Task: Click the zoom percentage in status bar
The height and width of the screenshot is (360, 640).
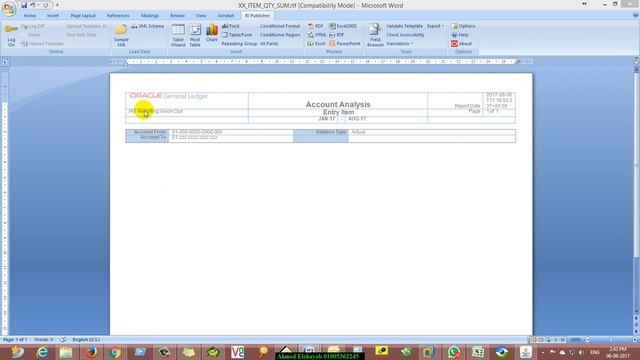Action: point(576,340)
